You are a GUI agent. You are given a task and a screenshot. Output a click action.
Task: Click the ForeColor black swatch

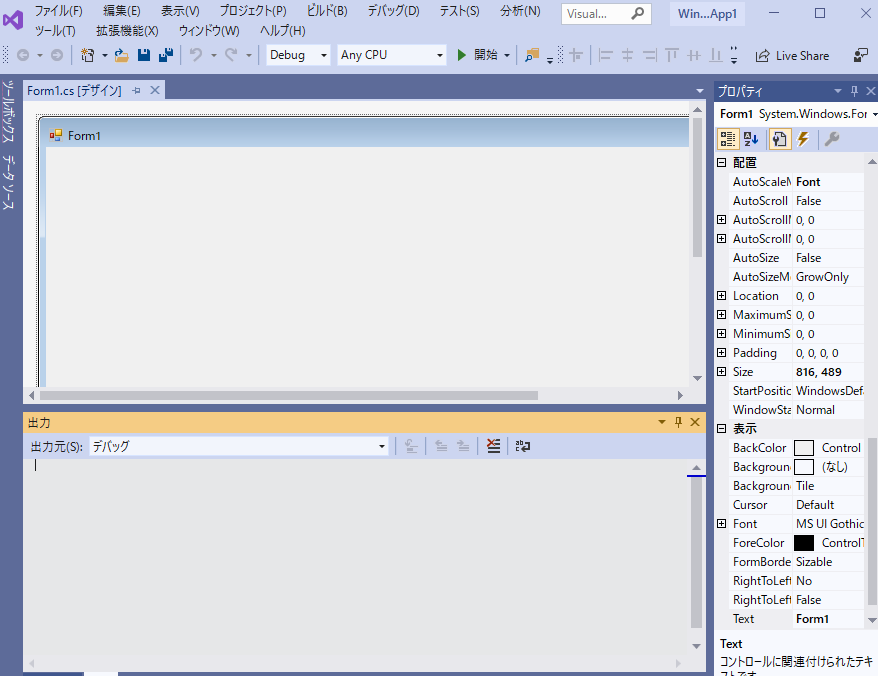click(x=804, y=543)
